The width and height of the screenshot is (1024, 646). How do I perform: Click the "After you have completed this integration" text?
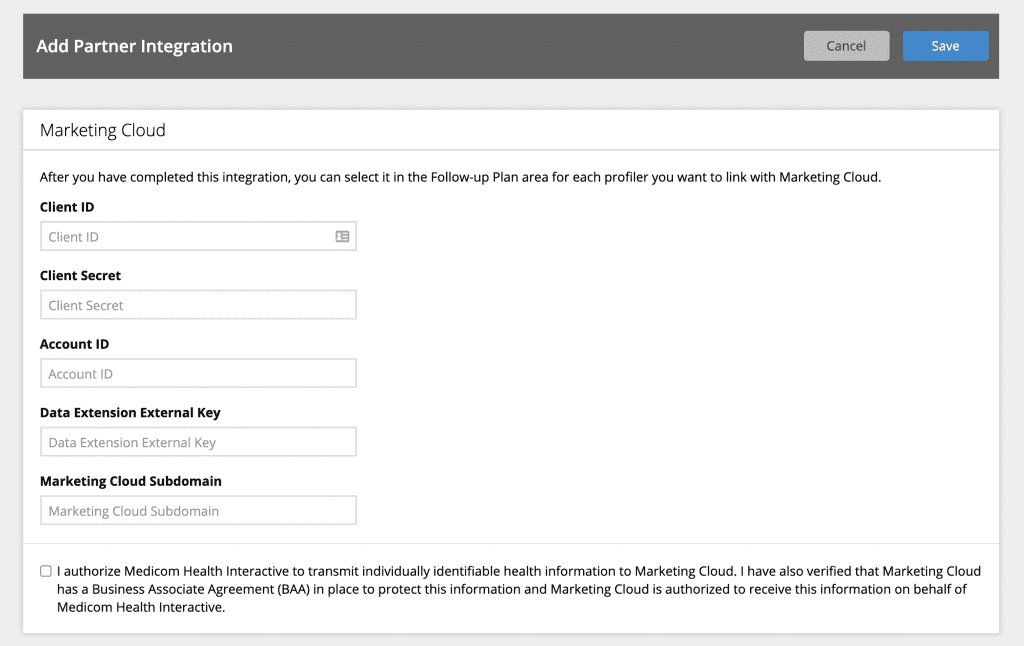(x=460, y=177)
